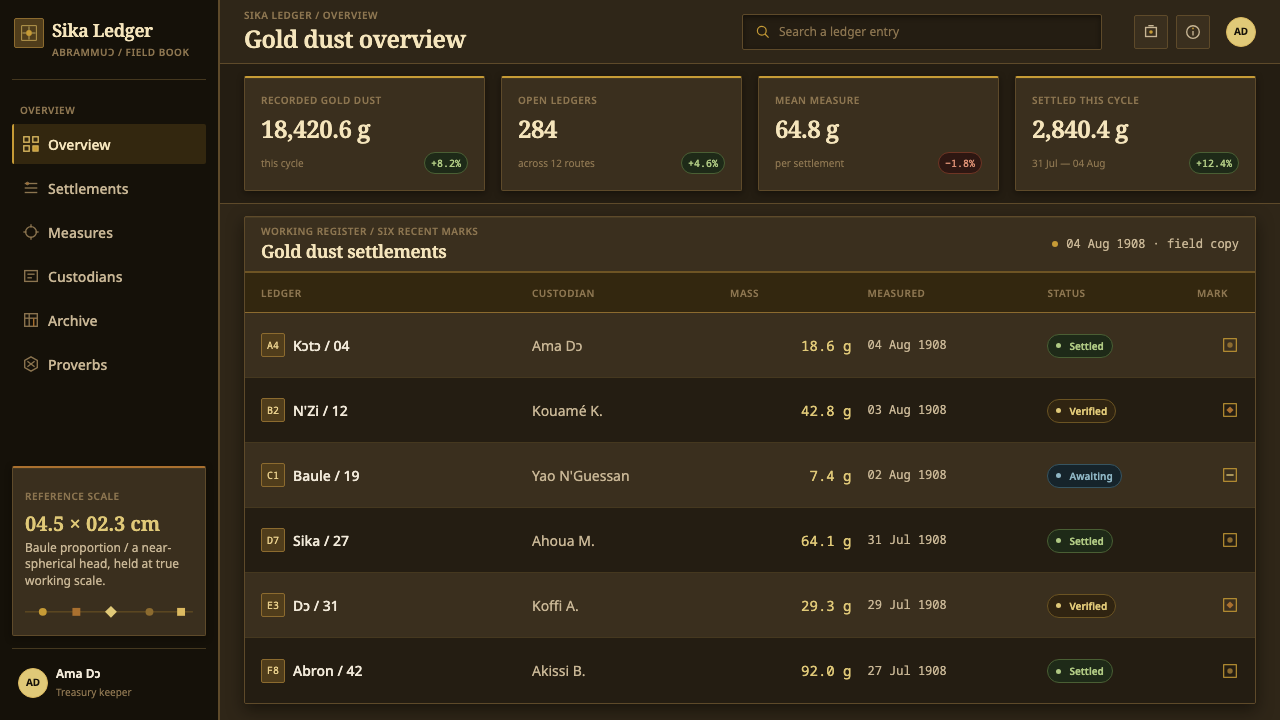Screen dimensions: 1280x720
Task: Click the AD avatar in the top bar
Action: (x=1241, y=32)
